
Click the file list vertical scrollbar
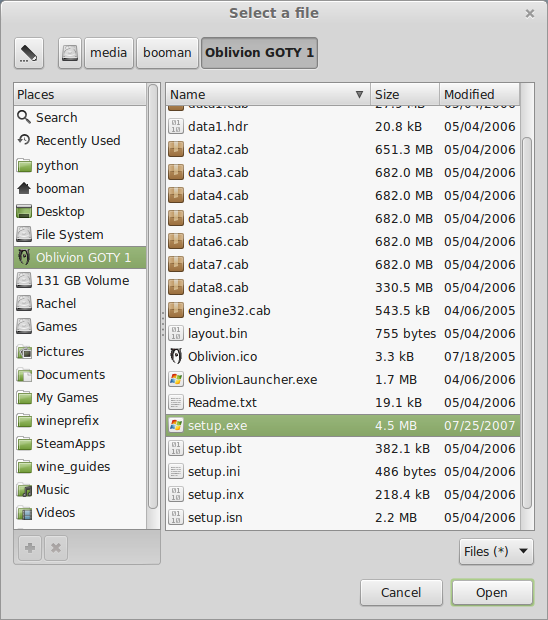coord(527,322)
